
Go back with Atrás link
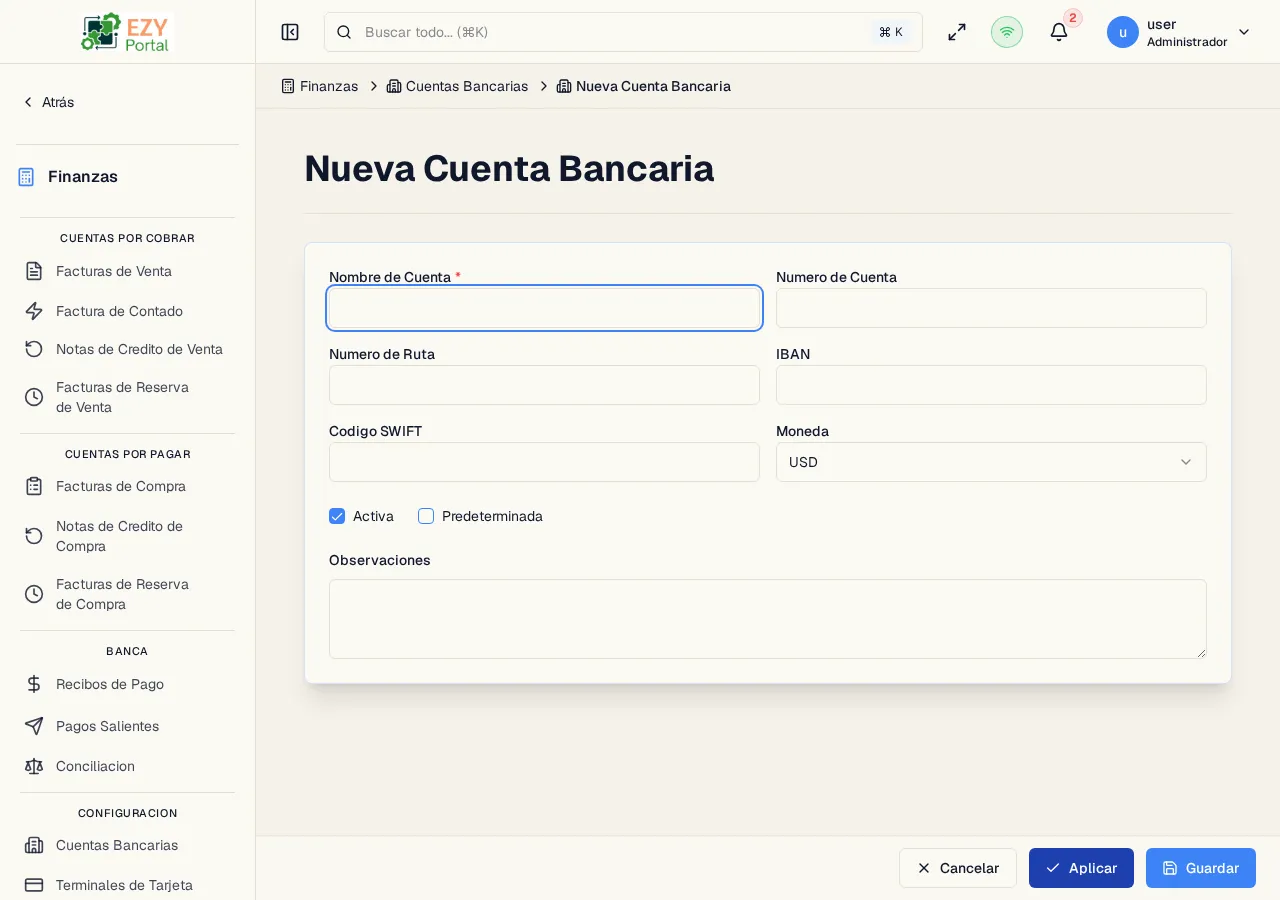(x=48, y=102)
